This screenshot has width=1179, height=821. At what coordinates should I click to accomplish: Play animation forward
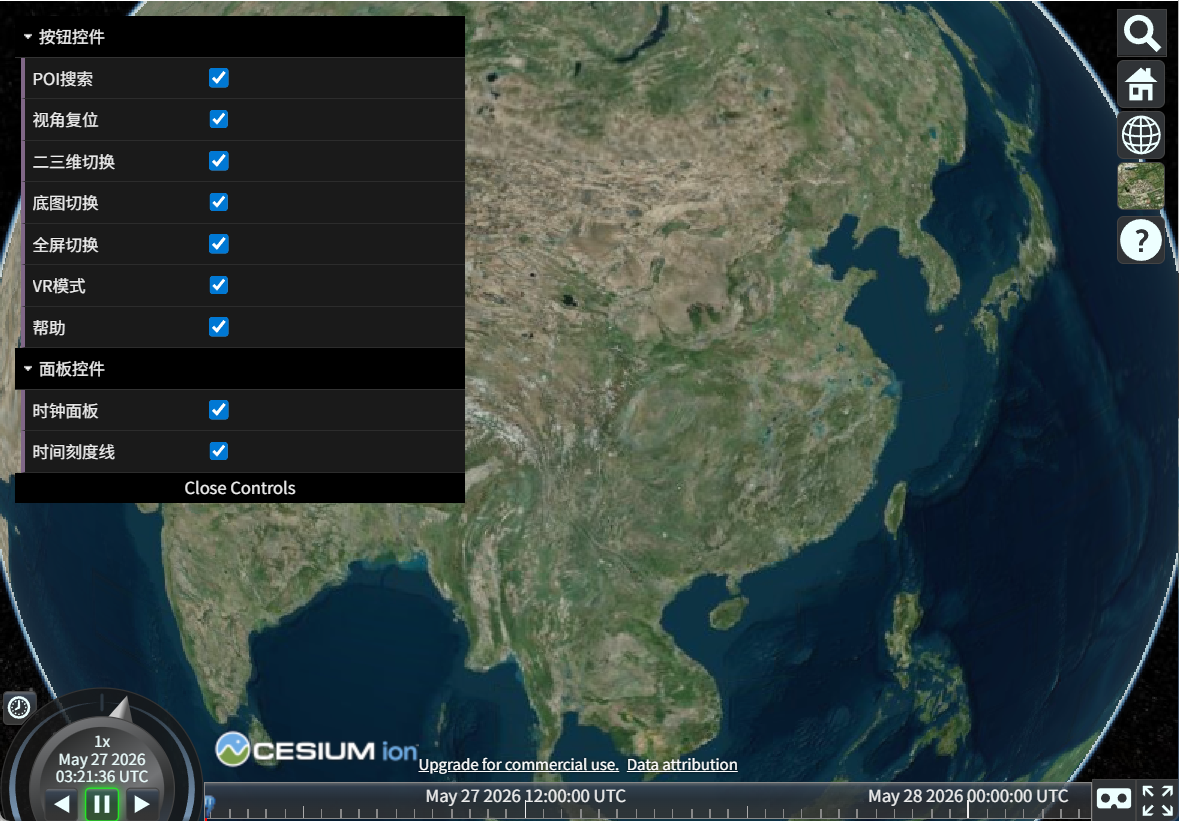click(x=141, y=804)
